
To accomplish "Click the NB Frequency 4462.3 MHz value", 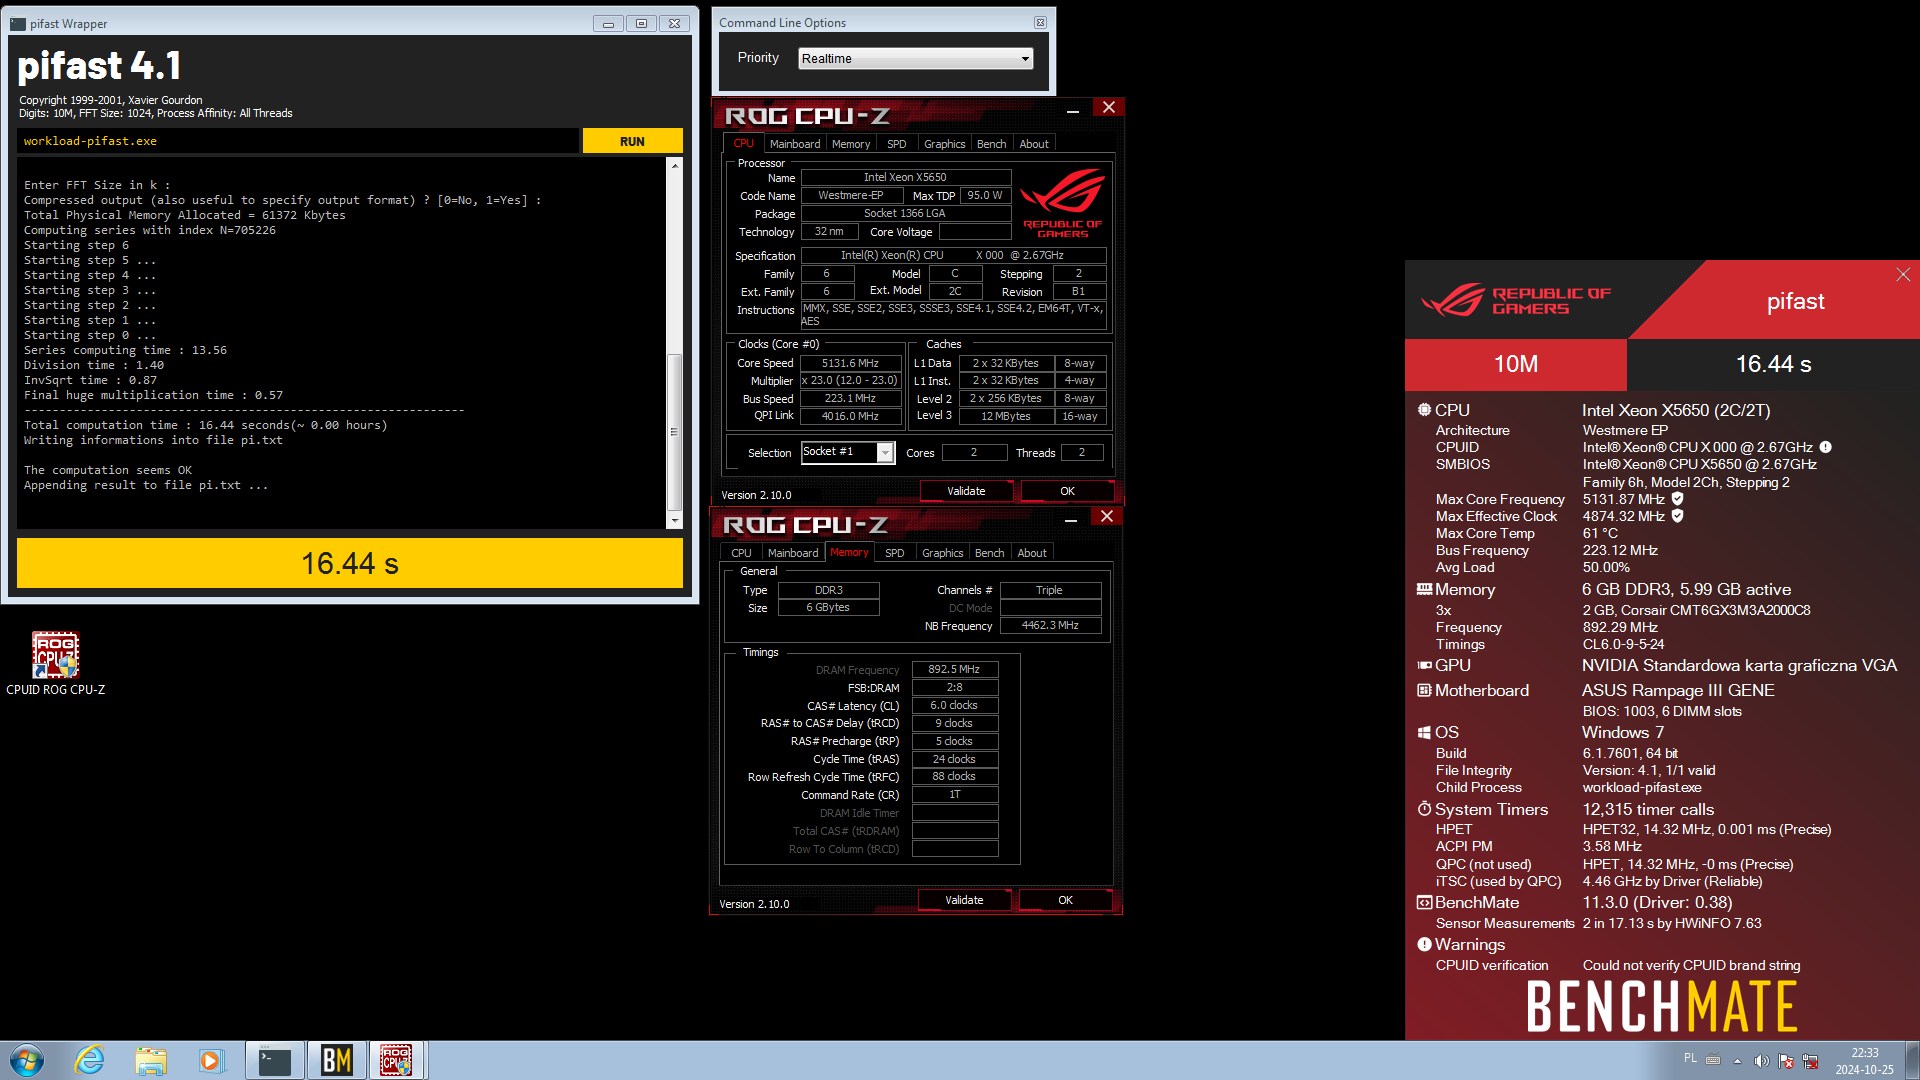I will tap(1050, 625).
